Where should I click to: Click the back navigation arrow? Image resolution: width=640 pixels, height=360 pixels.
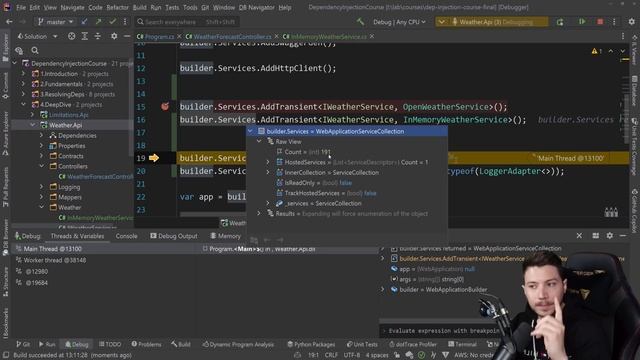pos(9,22)
